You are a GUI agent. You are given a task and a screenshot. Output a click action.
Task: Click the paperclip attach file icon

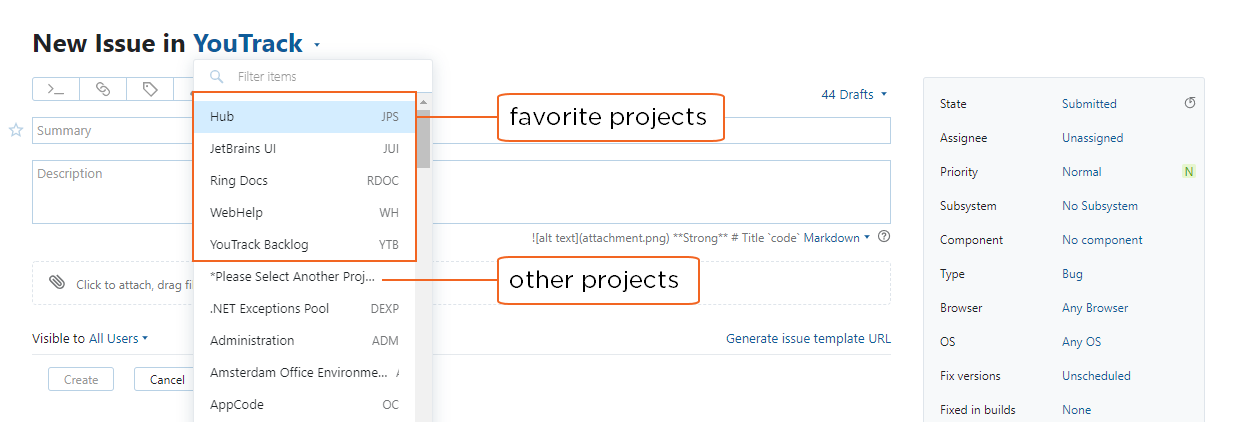(x=57, y=283)
